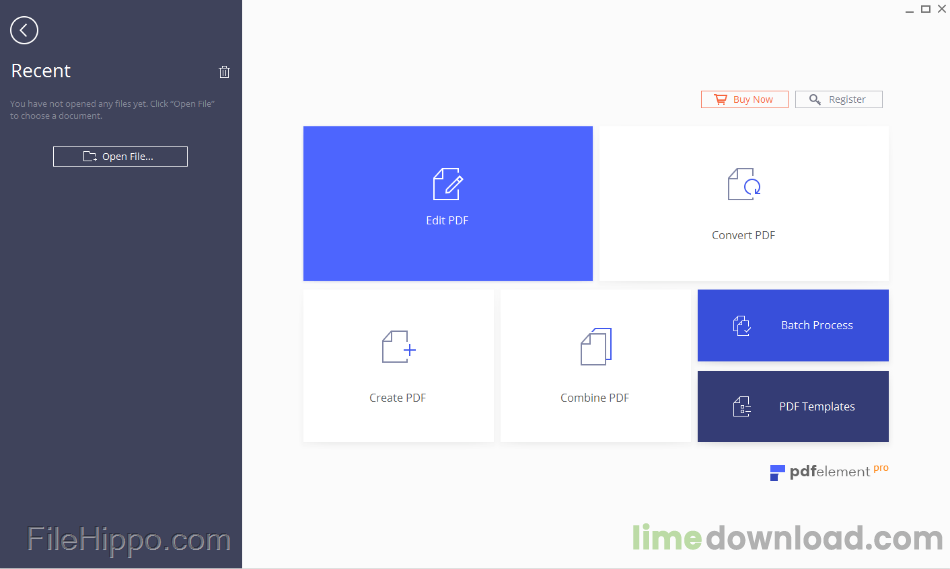Click the Combine PDF stacked-pages icon
Image resolution: width=950 pixels, height=569 pixels.
(596, 347)
